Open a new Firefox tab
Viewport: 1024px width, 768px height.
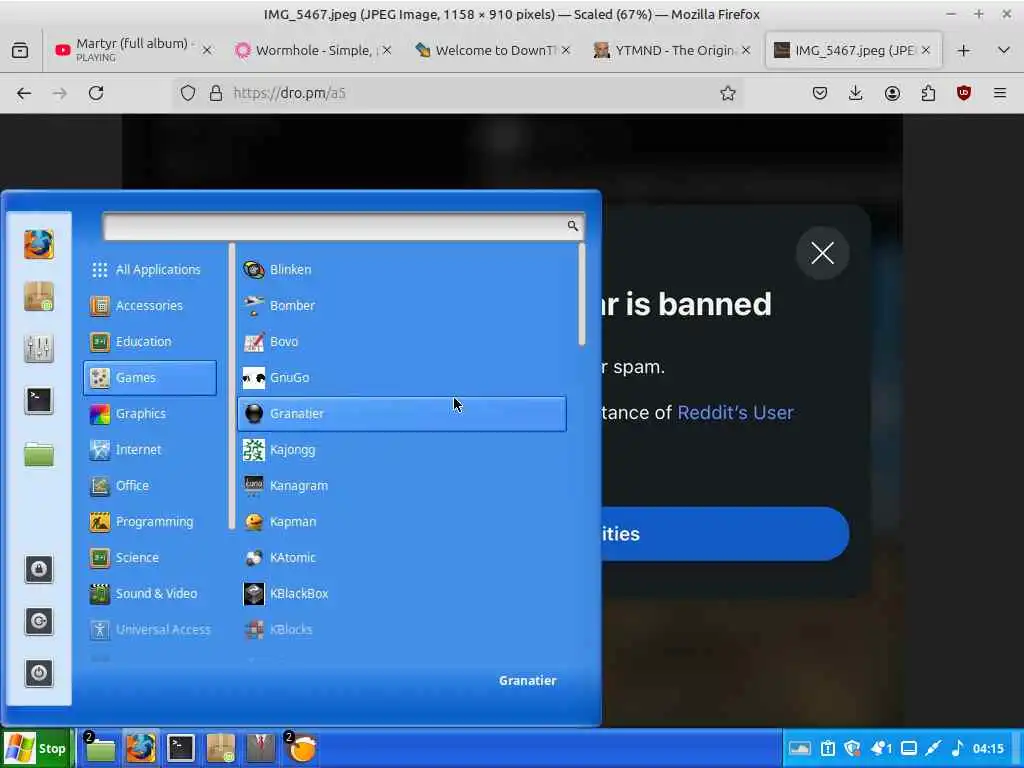[x=964, y=50]
